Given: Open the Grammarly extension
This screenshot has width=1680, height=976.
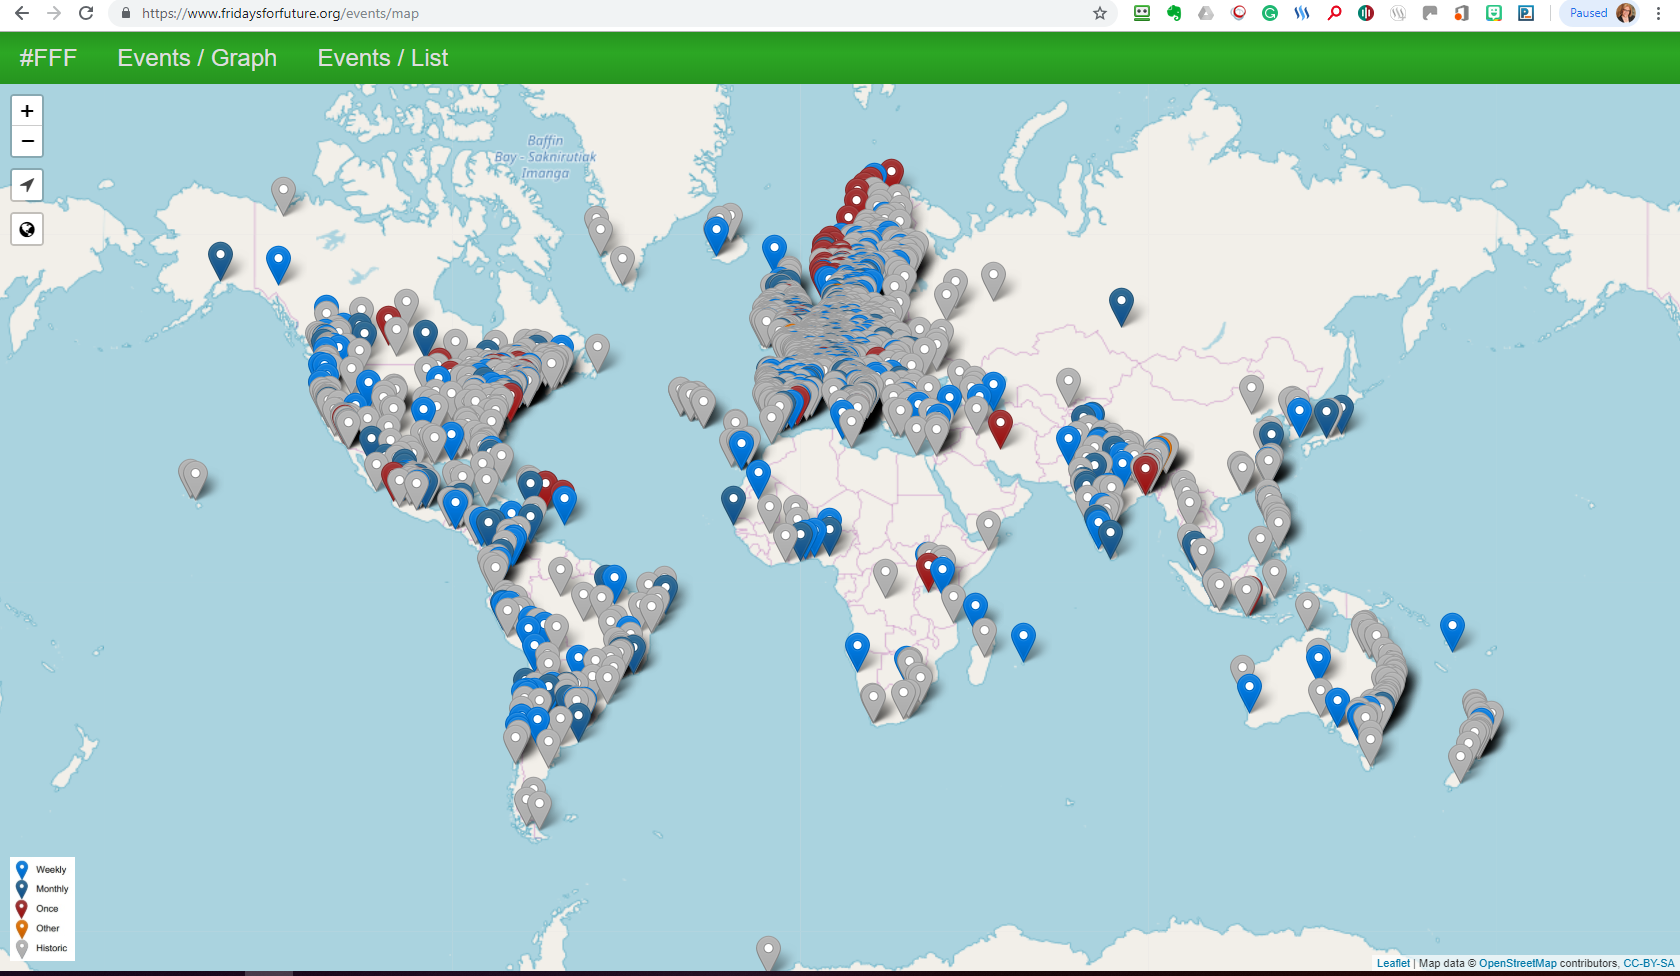Looking at the screenshot, I should (x=1270, y=13).
